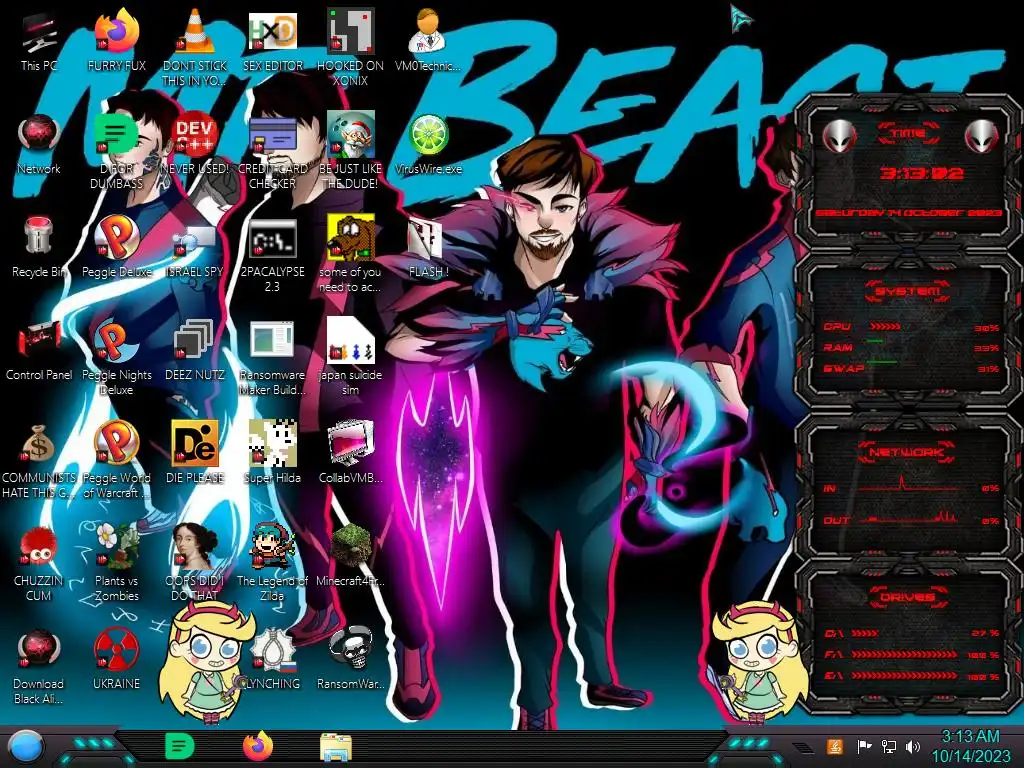1024x768 pixels.
Task: Select the LYNCHING icon
Action: (x=272, y=660)
